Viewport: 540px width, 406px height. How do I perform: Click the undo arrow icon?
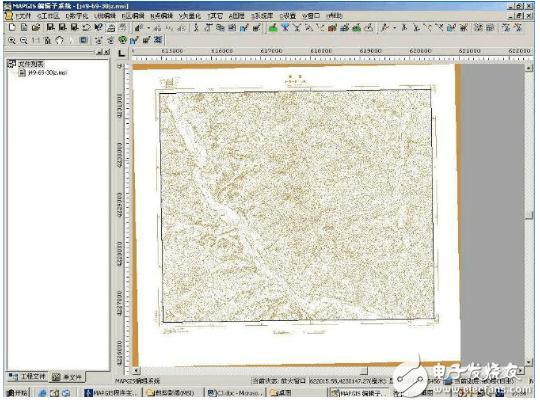87,28
